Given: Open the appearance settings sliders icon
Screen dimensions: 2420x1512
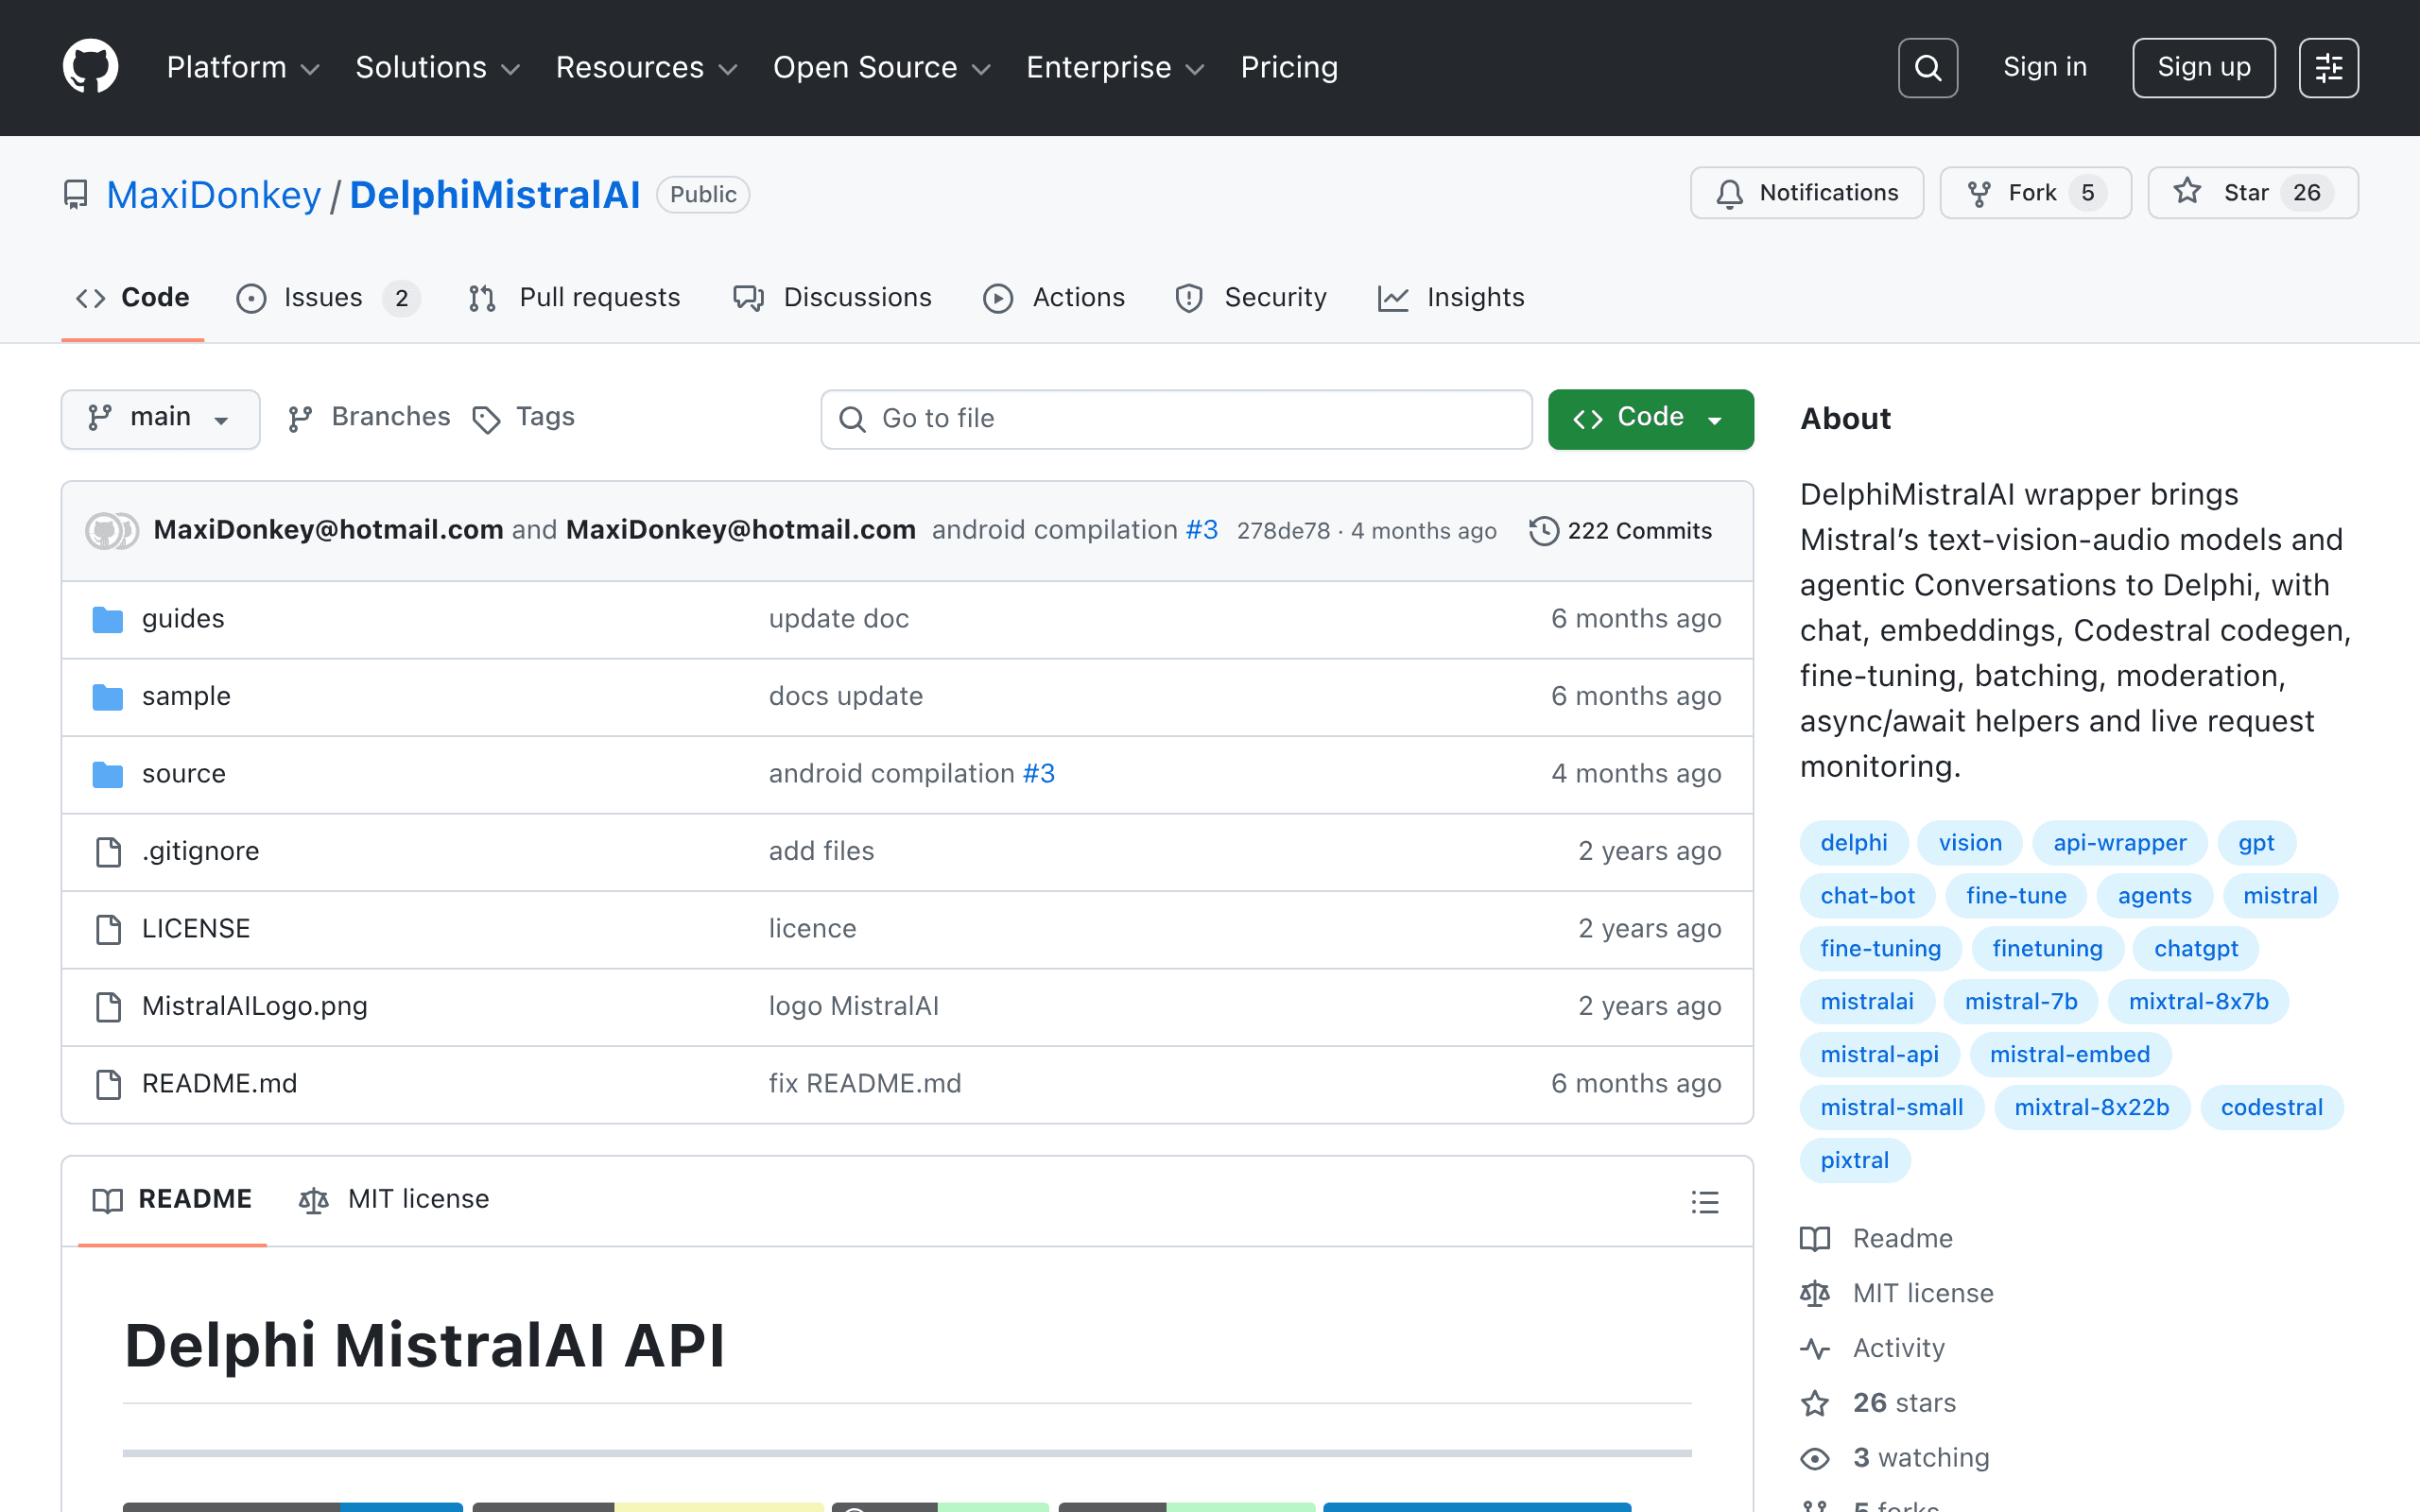Looking at the screenshot, I should click(x=2328, y=67).
